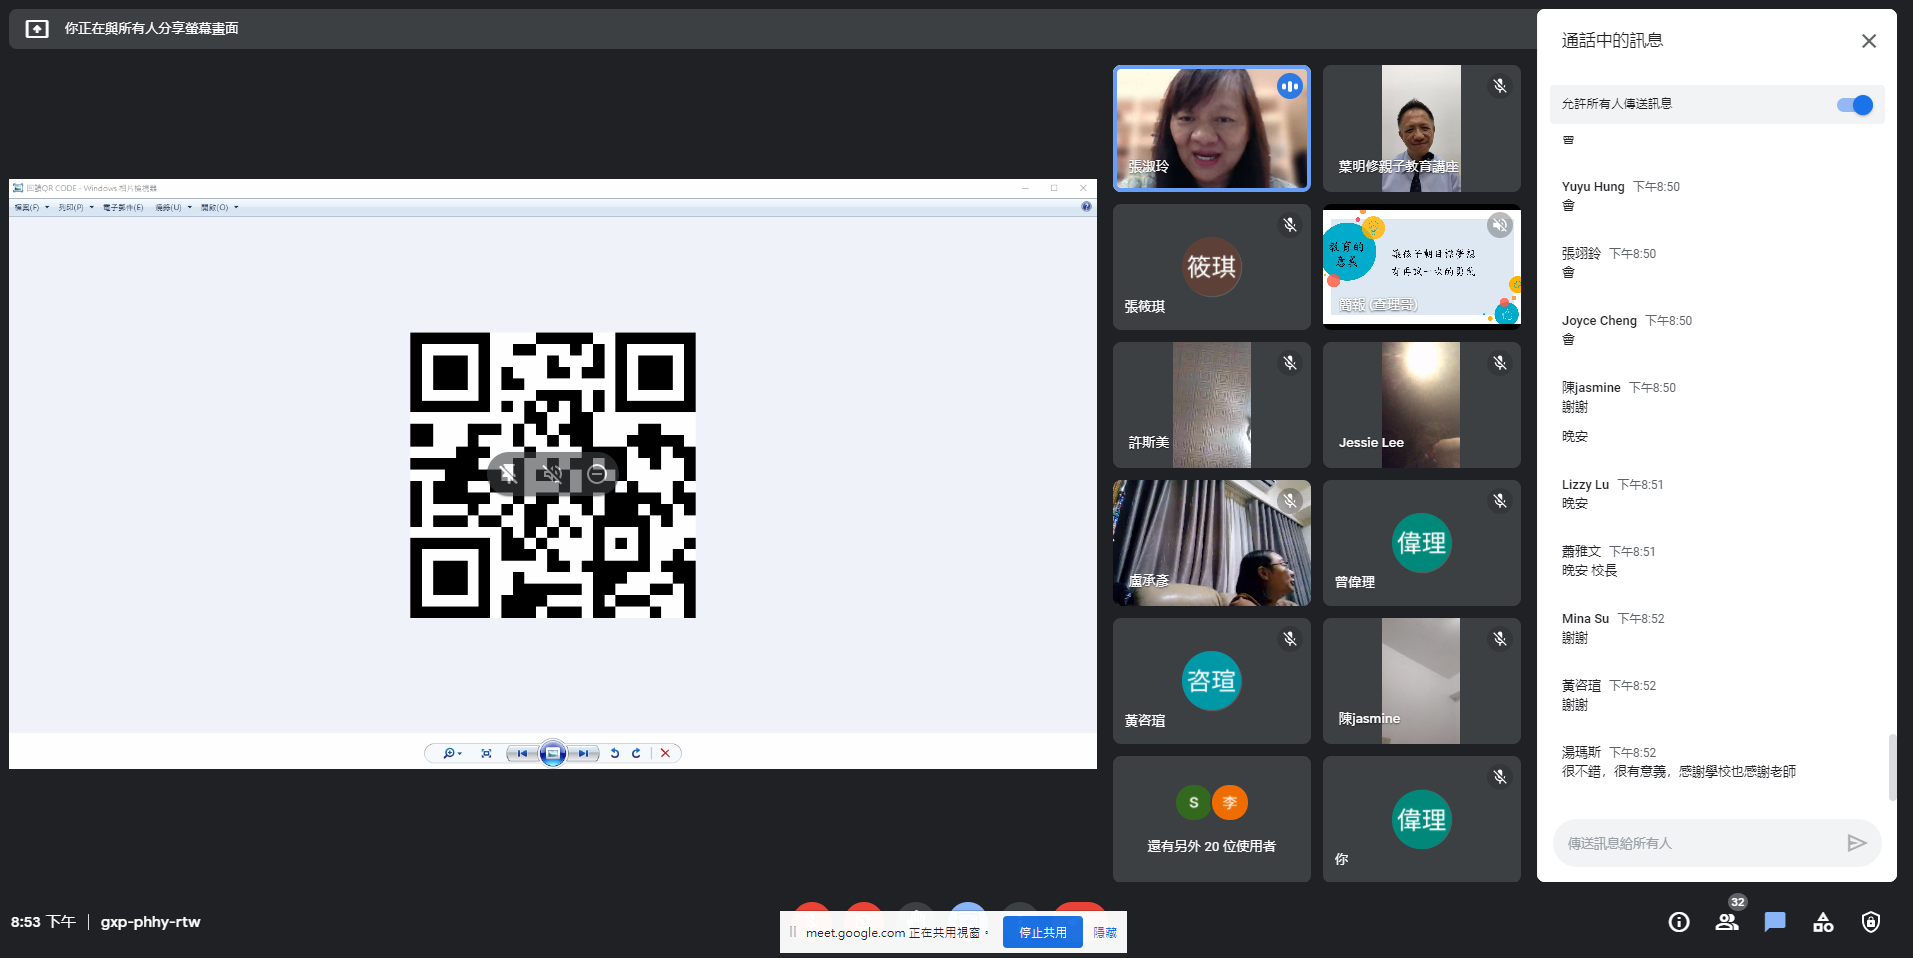Screen dimensions: 1913x958
Task: Start slideshow in photo viewer
Action: coord(553,753)
